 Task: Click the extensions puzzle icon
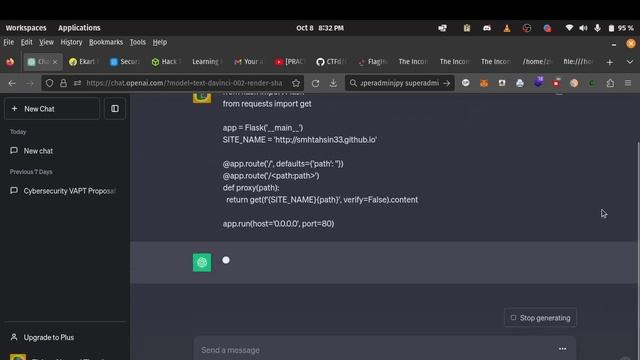tap(610, 83)
